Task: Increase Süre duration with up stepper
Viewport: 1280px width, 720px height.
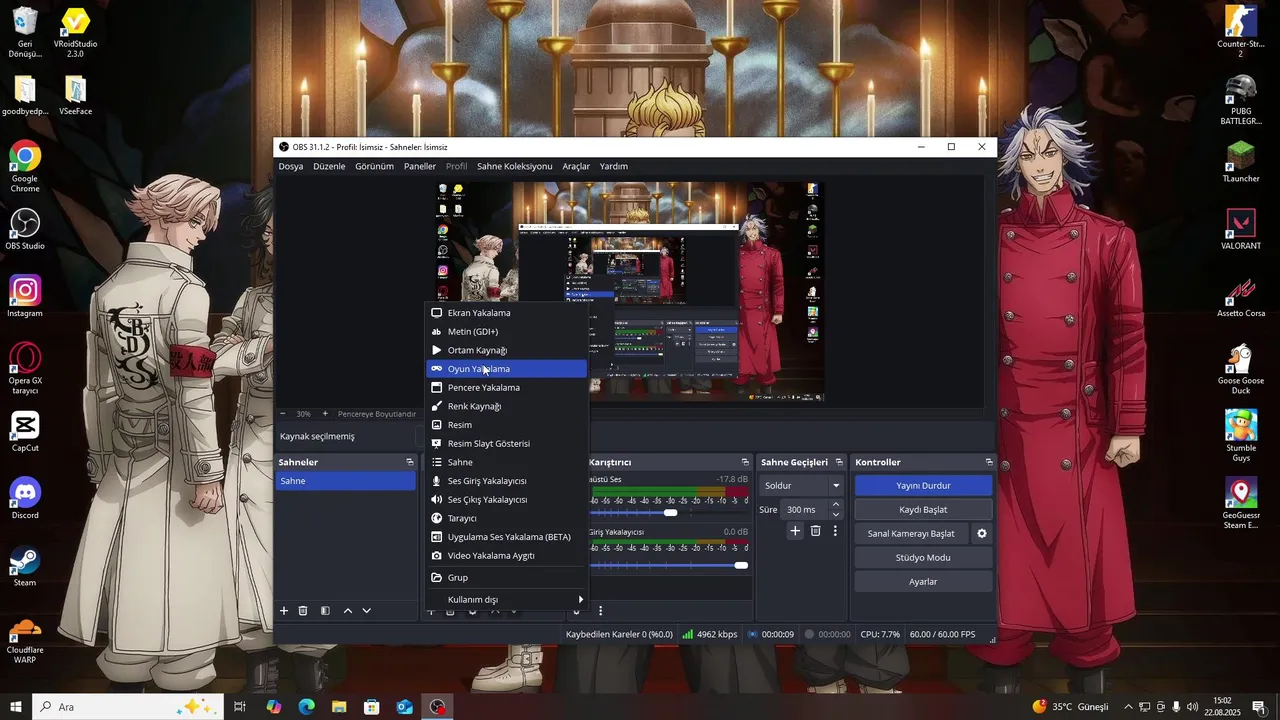Action: [x=836, y=505]
